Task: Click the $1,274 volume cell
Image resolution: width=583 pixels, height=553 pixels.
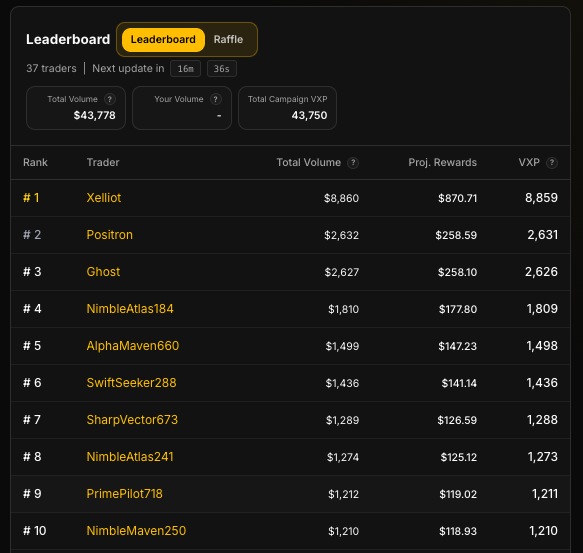Action: 343,457
